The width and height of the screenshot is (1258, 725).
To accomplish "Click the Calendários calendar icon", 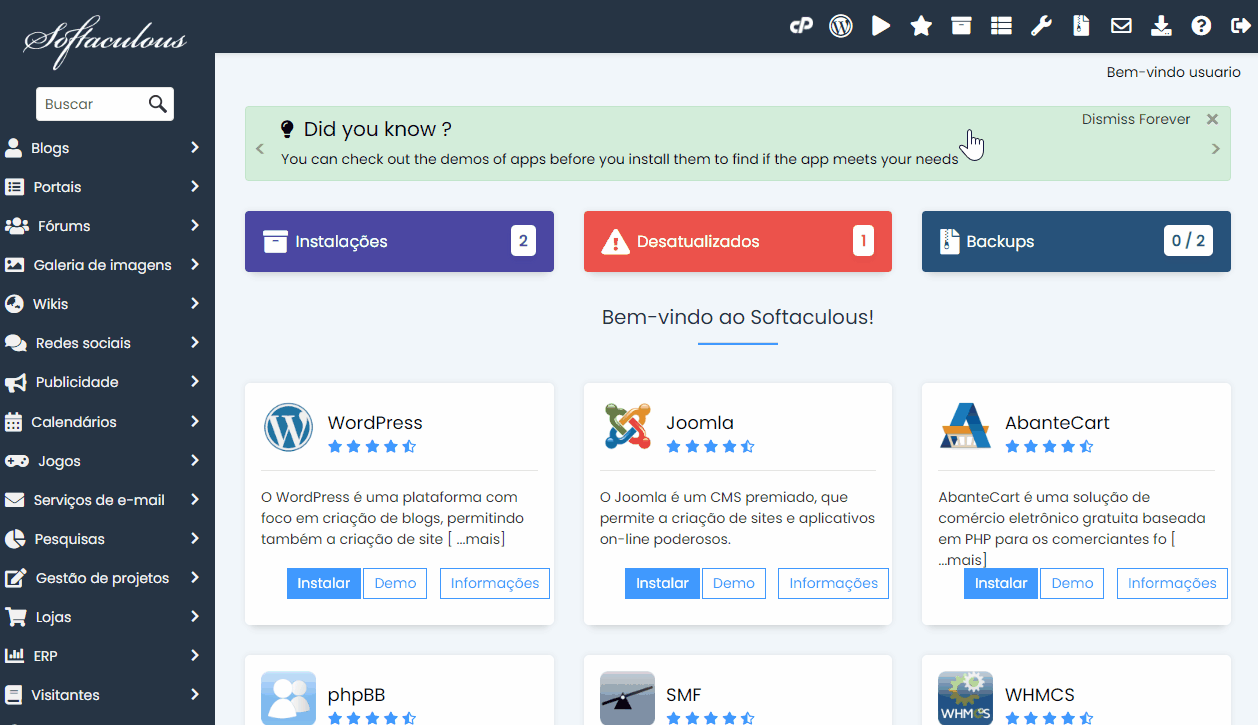I will 13,422.
